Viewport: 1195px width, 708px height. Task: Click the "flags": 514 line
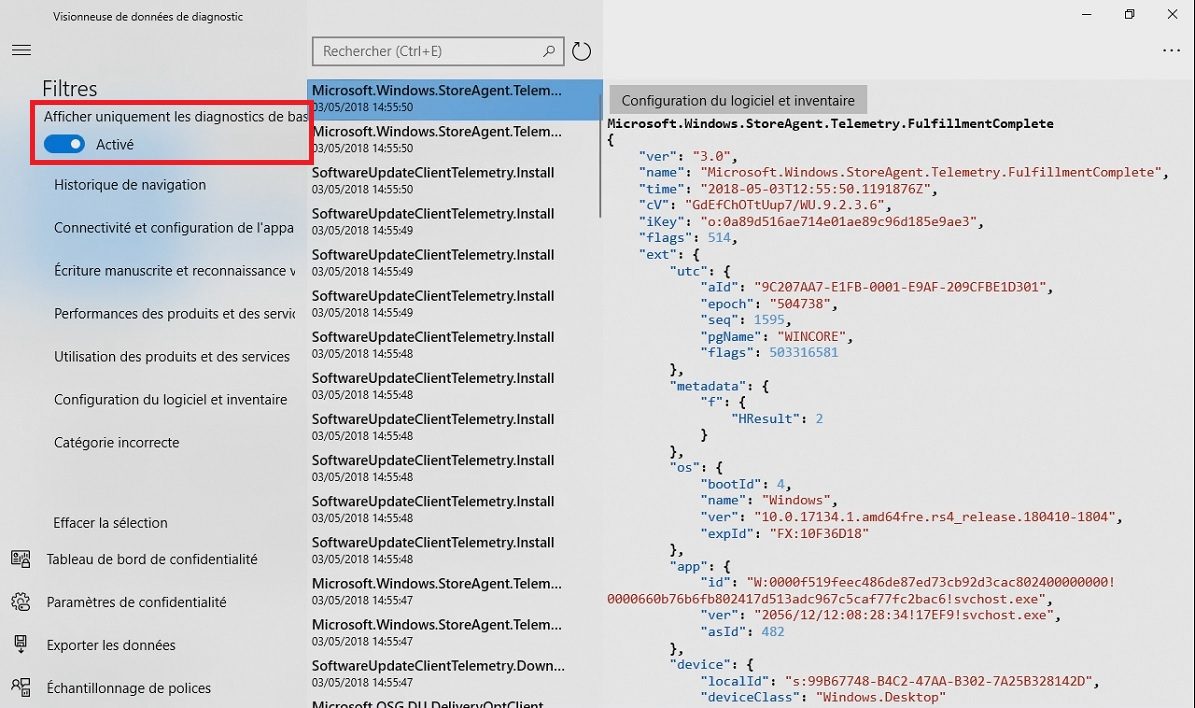pyautogui.click(x=688, y=238)
